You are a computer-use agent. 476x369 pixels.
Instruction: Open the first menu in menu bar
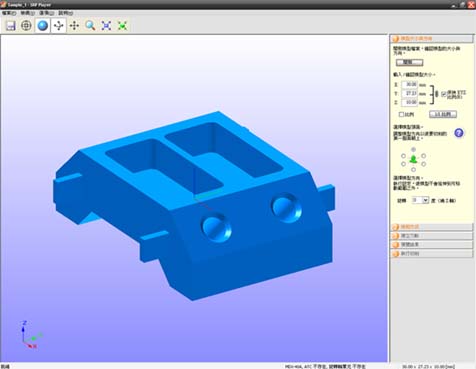(x=9, y=13)
